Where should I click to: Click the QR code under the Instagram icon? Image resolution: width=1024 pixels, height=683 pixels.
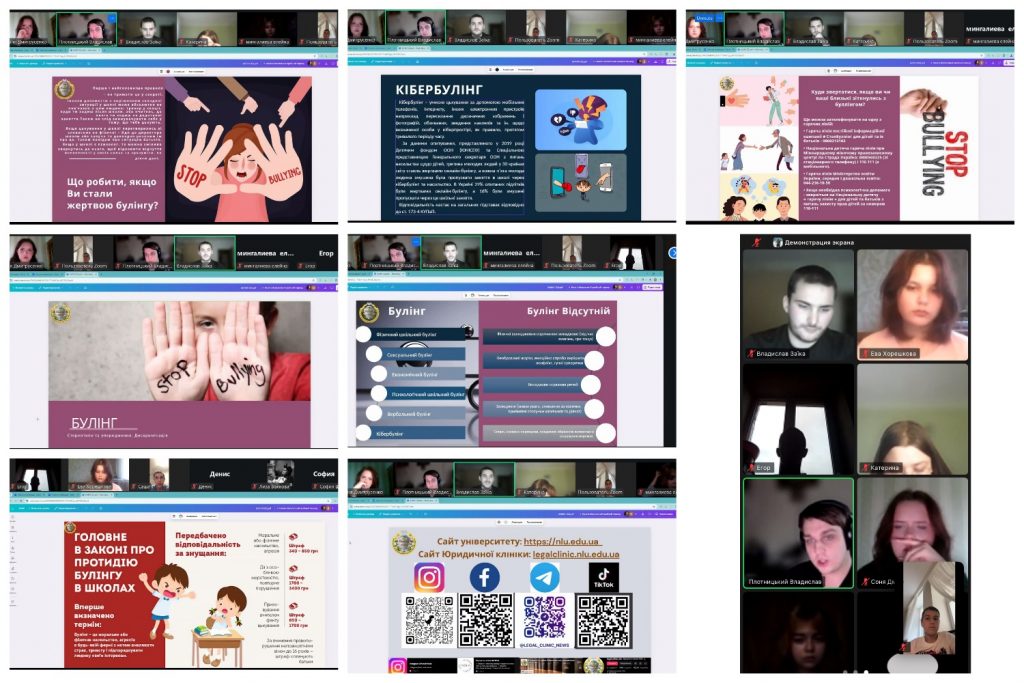pyautogui.click(x=429, y=620)
